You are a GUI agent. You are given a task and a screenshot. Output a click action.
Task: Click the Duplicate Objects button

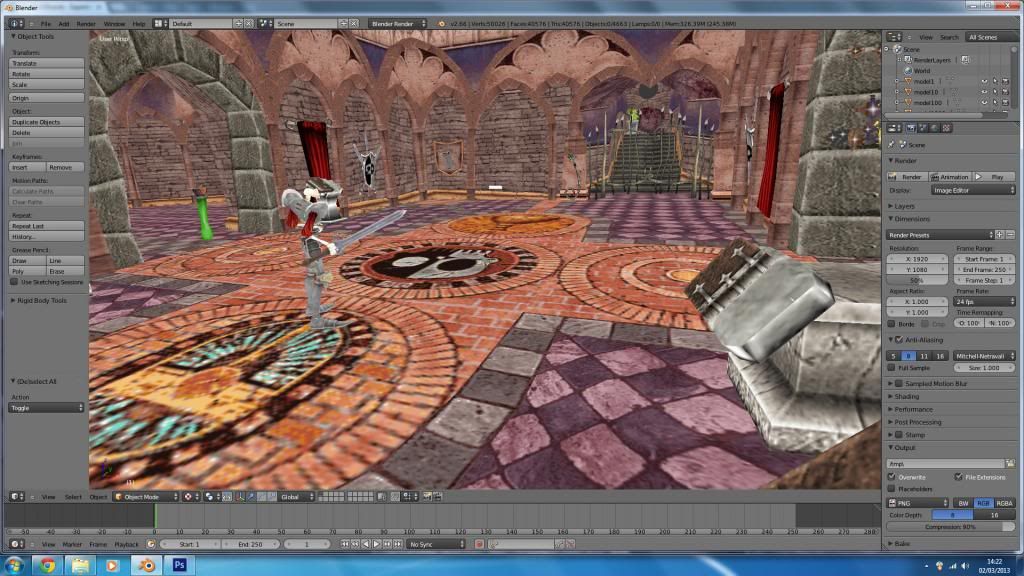tap(46, 122)
